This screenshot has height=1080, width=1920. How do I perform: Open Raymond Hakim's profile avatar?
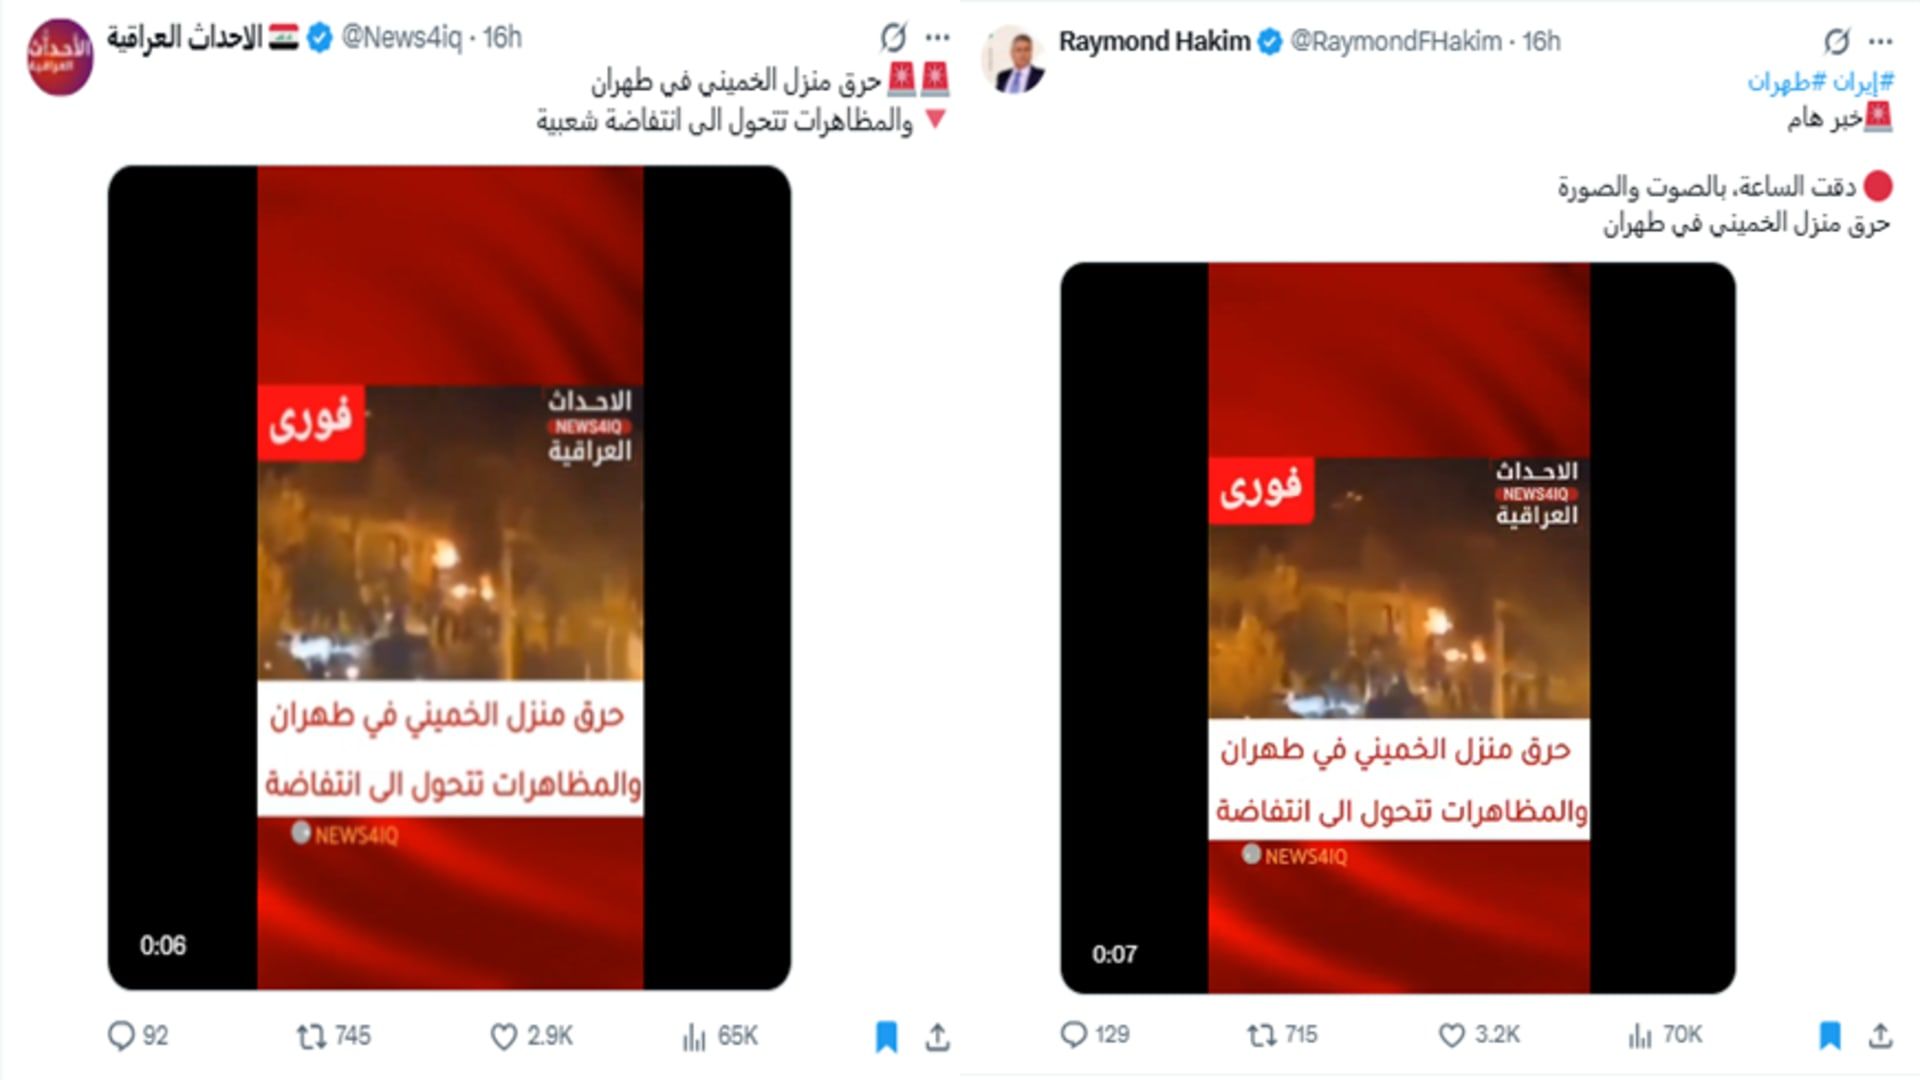tap(1014, 59)
